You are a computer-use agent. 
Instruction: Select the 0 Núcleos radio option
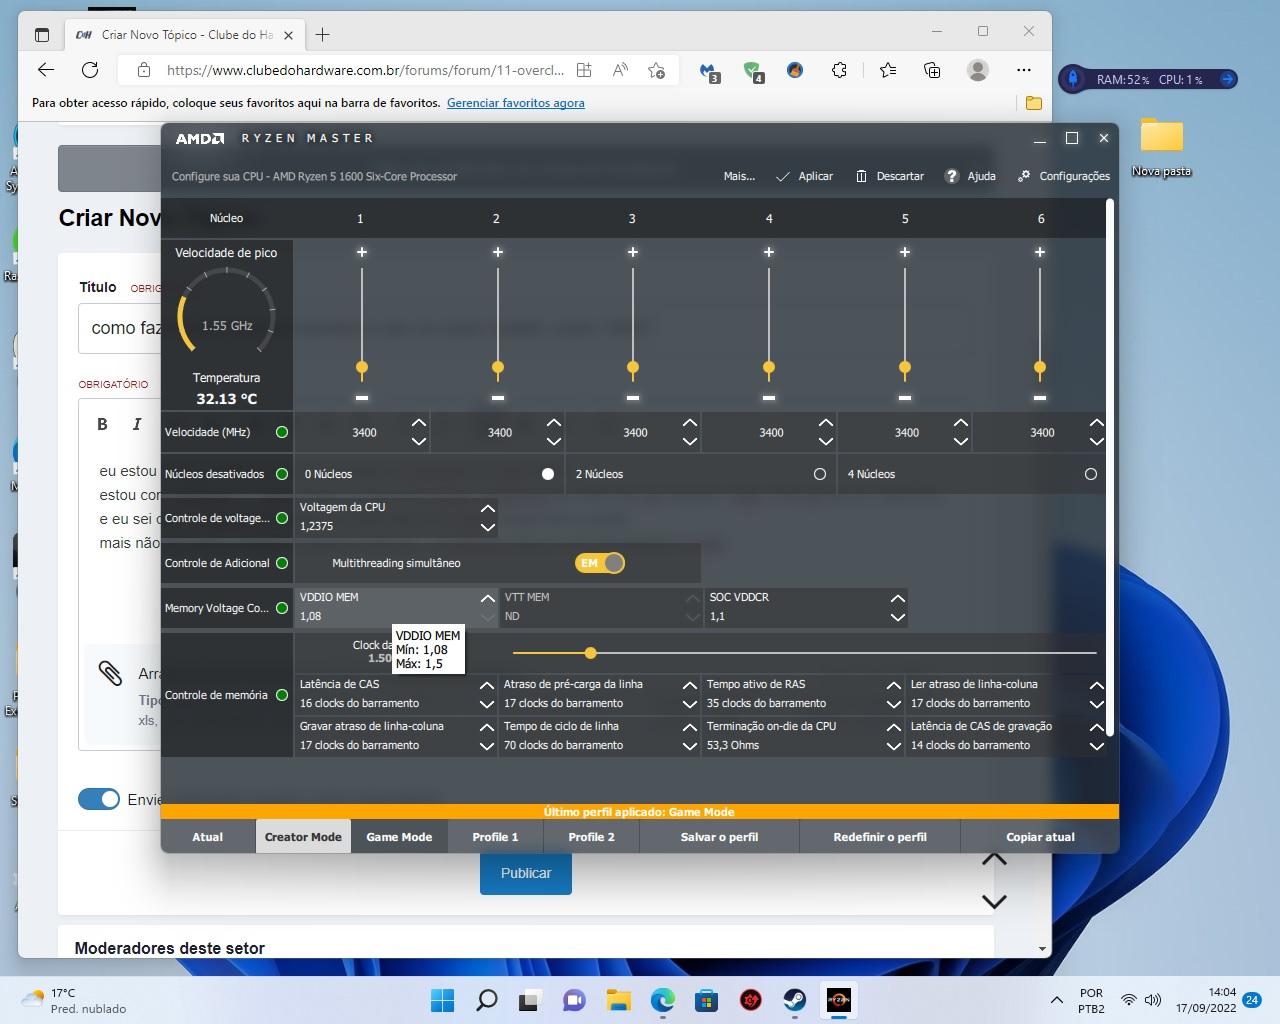point(548,474)
